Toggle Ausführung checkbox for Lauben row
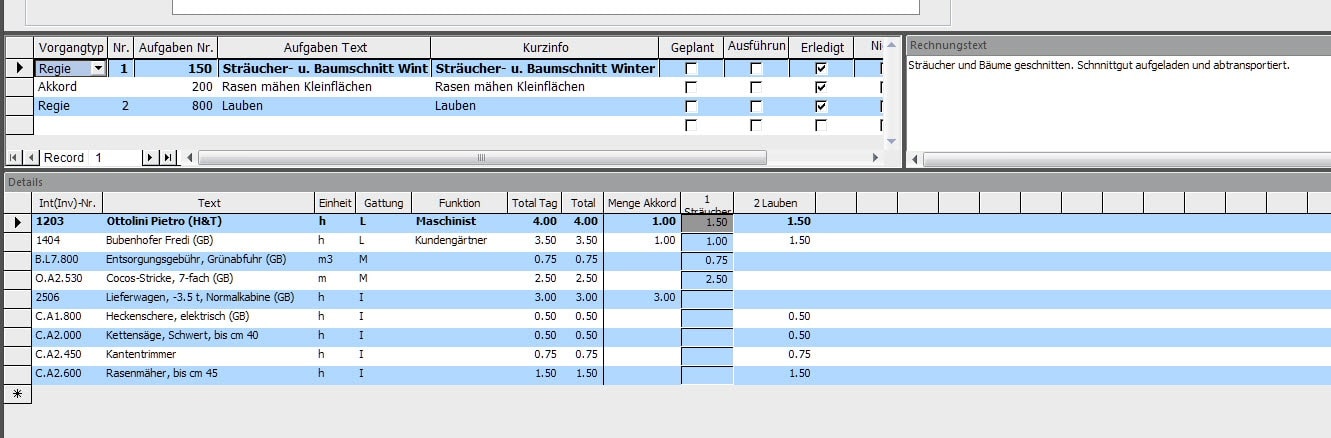This screenshot has width=1331, height=438. 756,107
